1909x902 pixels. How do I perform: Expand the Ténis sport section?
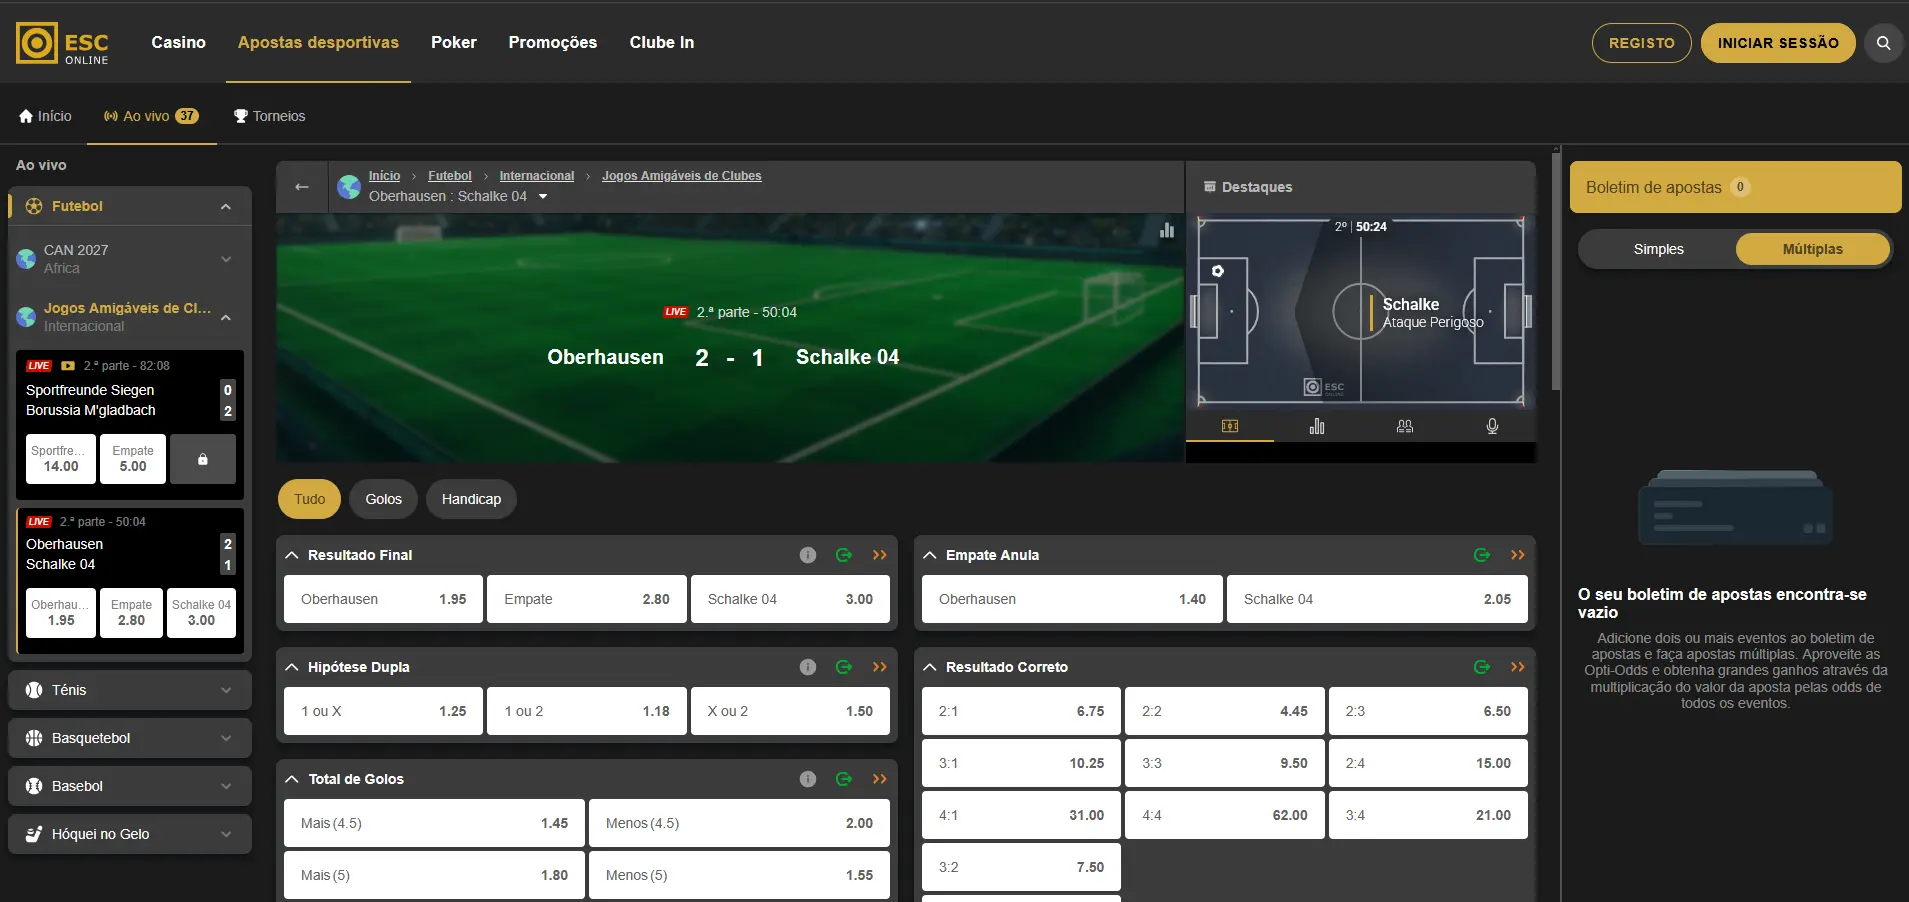[130, 690]
